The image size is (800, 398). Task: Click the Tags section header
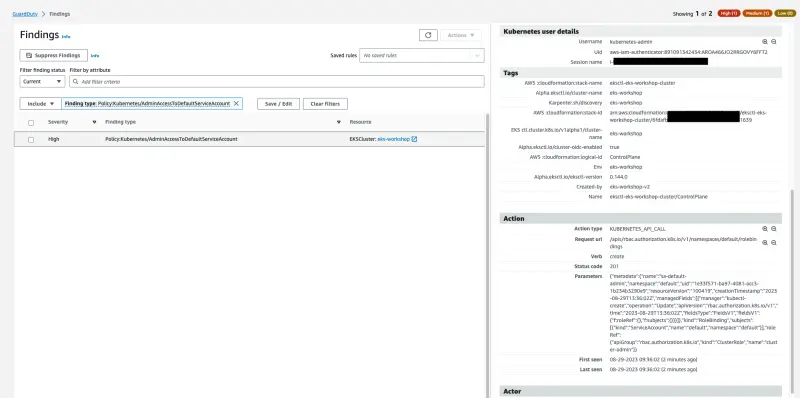pos(640,73)
